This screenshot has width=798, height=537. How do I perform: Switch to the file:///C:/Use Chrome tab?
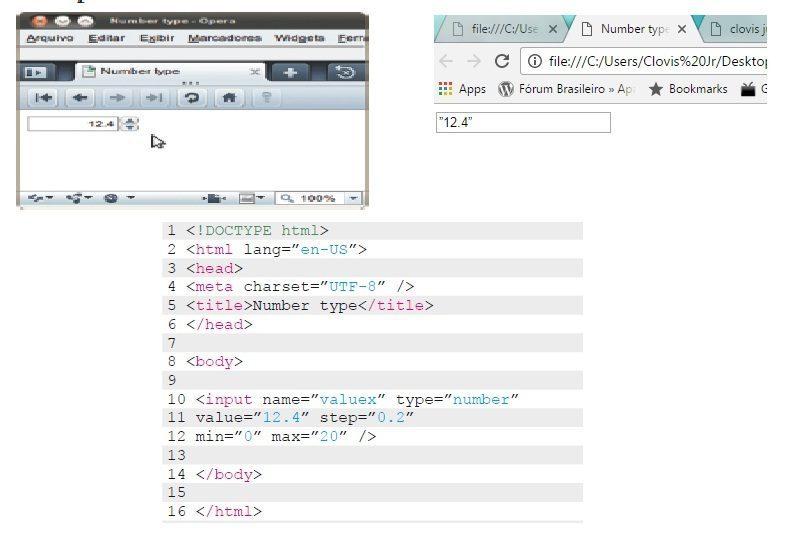click(503, 29)
